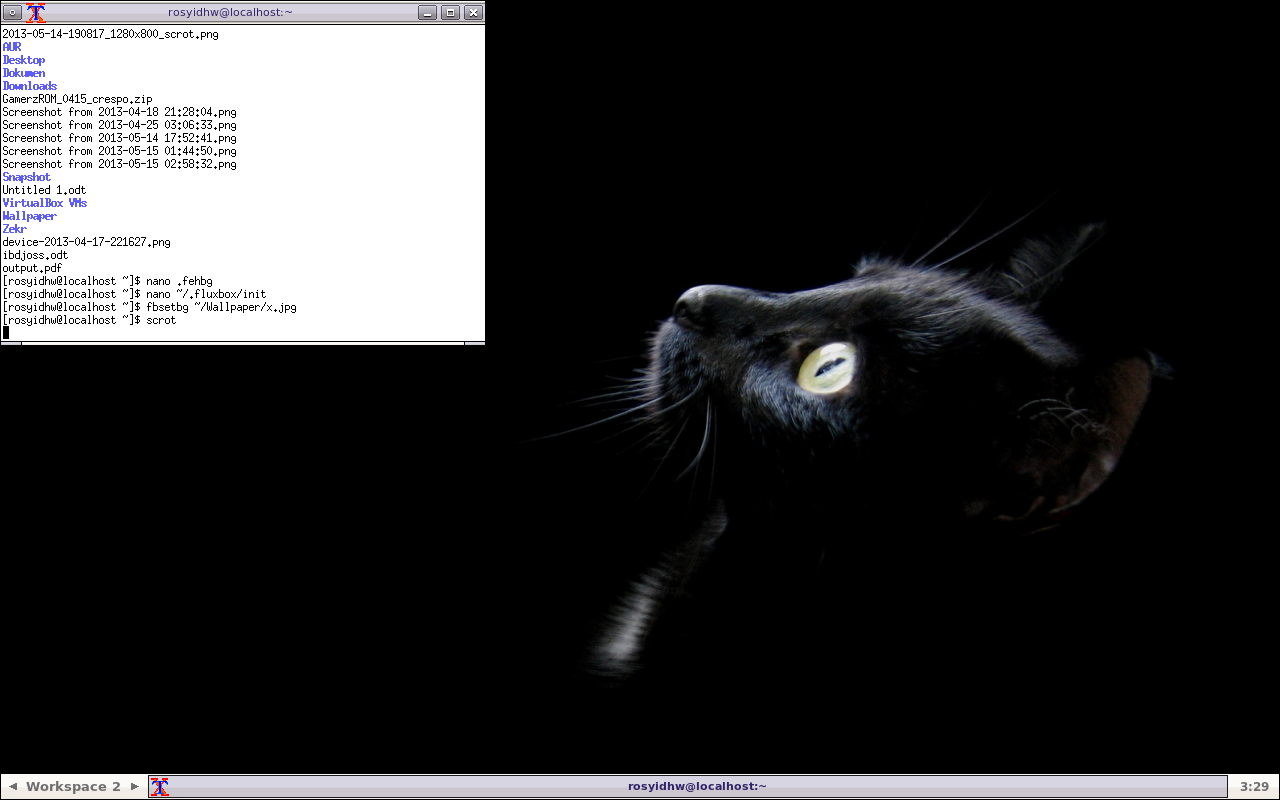Click the terminal's horizontal scrollbar
Image resolution: width=1280 pixels, height=800 pixels.
coord(240,341)
